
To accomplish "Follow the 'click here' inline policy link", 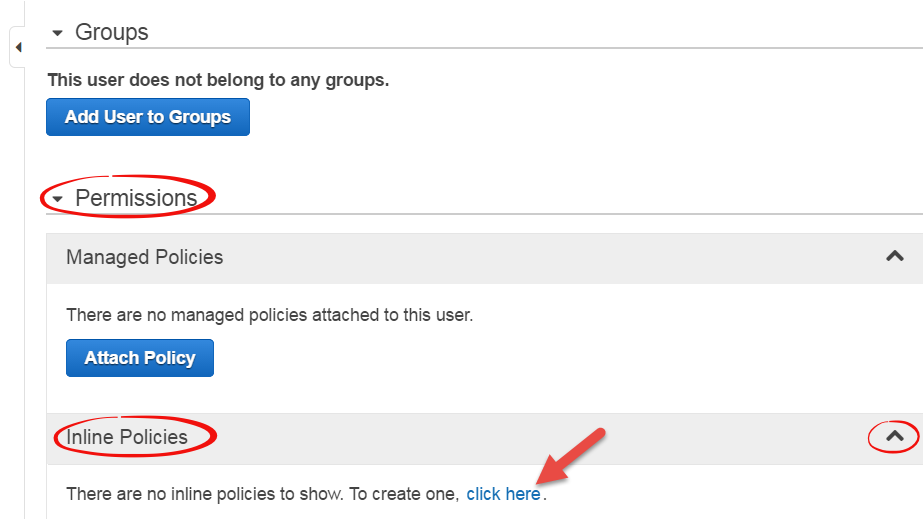I will coord(503,494).
